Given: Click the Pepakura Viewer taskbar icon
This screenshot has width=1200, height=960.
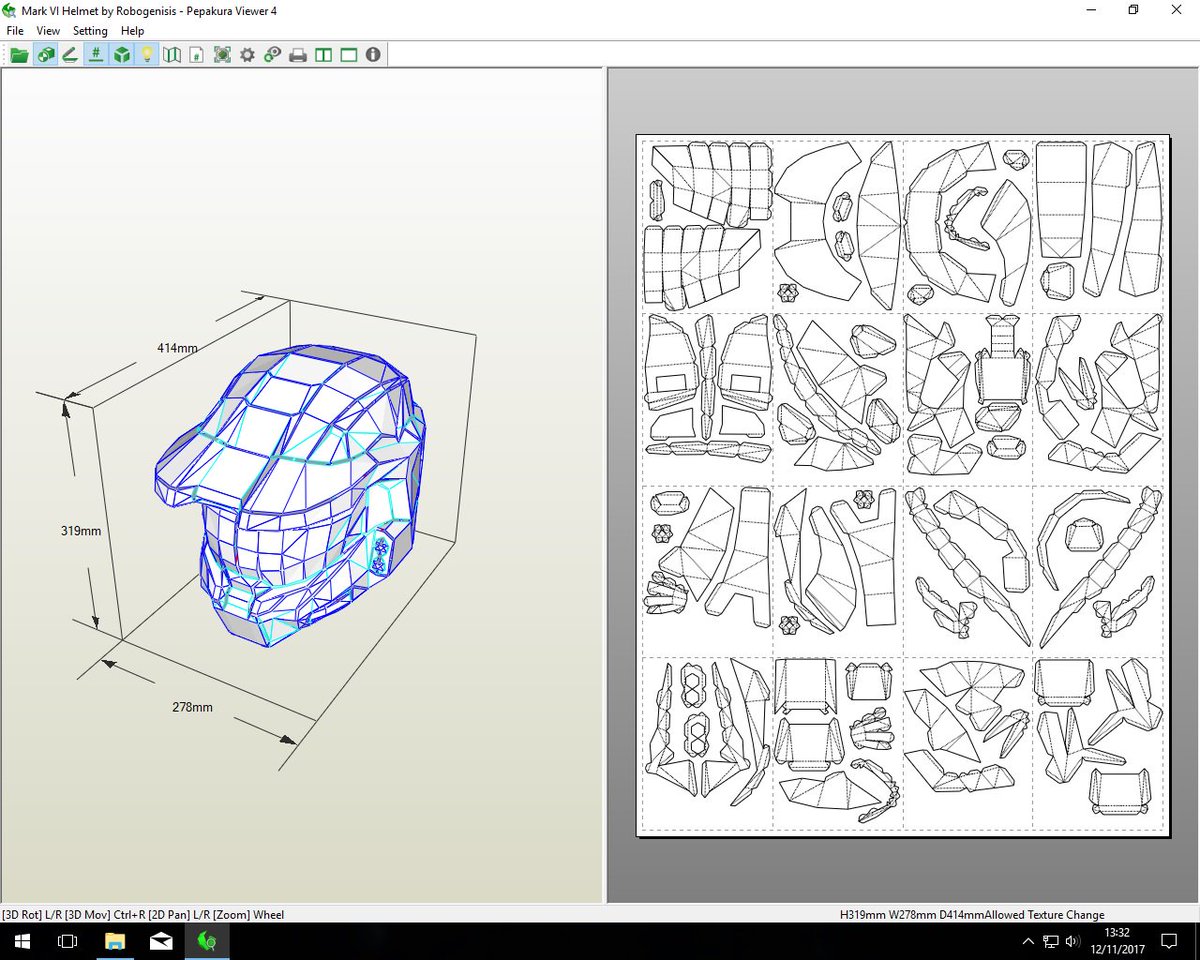Looking at the screenshot, I should point(207,941).
